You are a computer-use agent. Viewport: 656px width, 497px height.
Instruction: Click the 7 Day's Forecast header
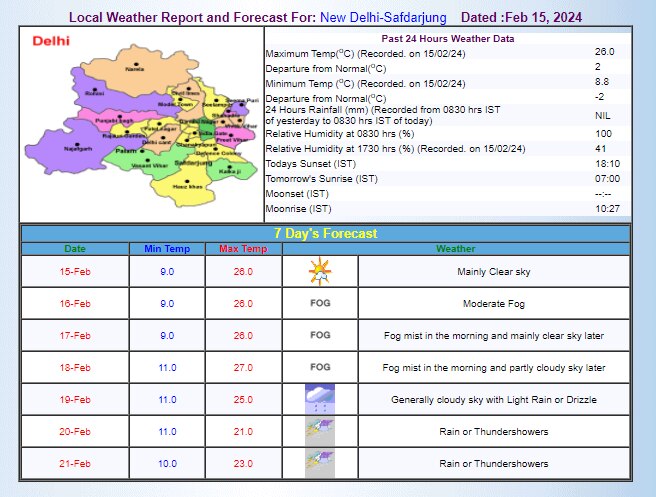tap(327, 233)
